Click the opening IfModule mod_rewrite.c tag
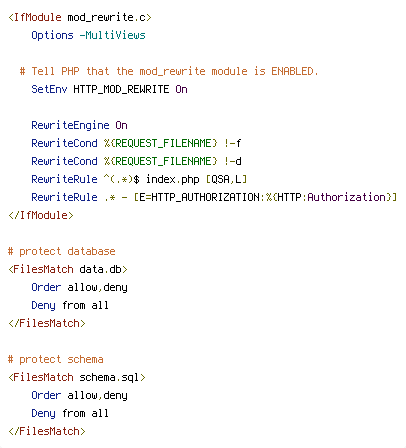The width and height of the screenshot is (406, 448). click(80, 17)
